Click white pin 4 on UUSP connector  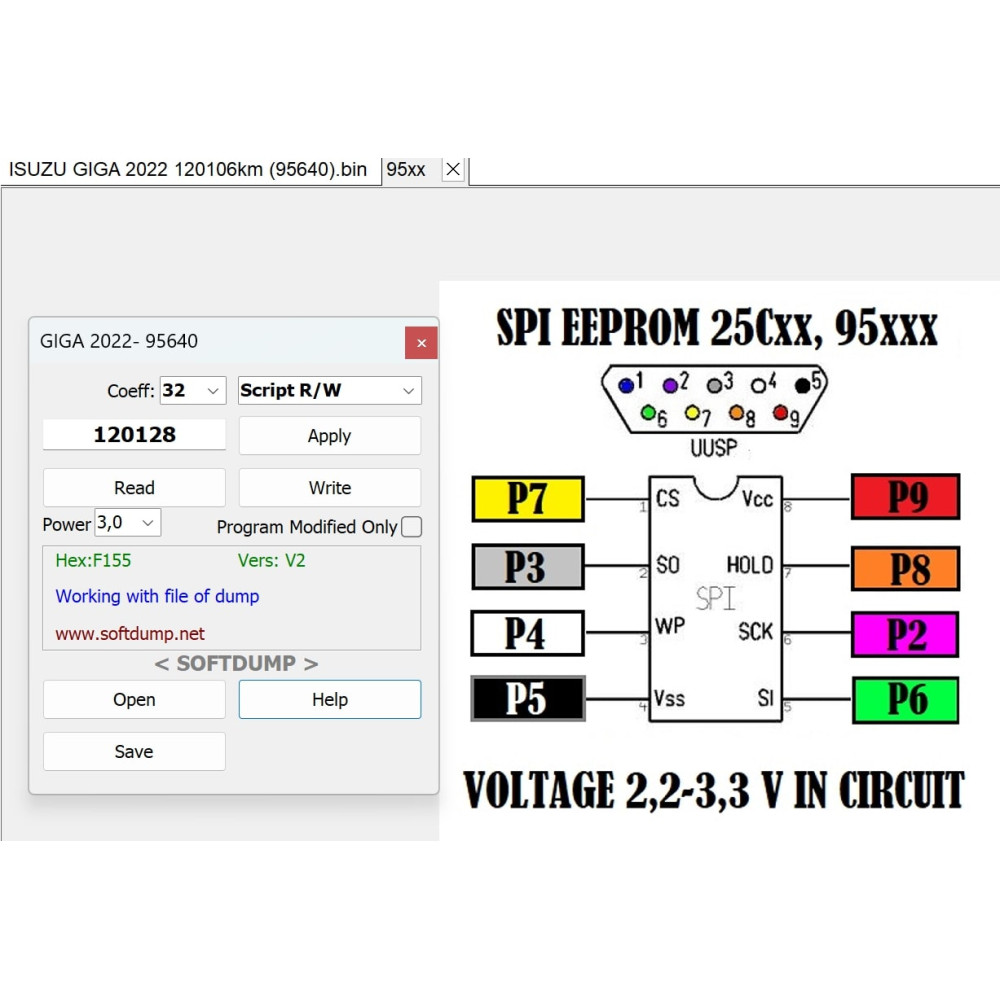tap(758, 385)
